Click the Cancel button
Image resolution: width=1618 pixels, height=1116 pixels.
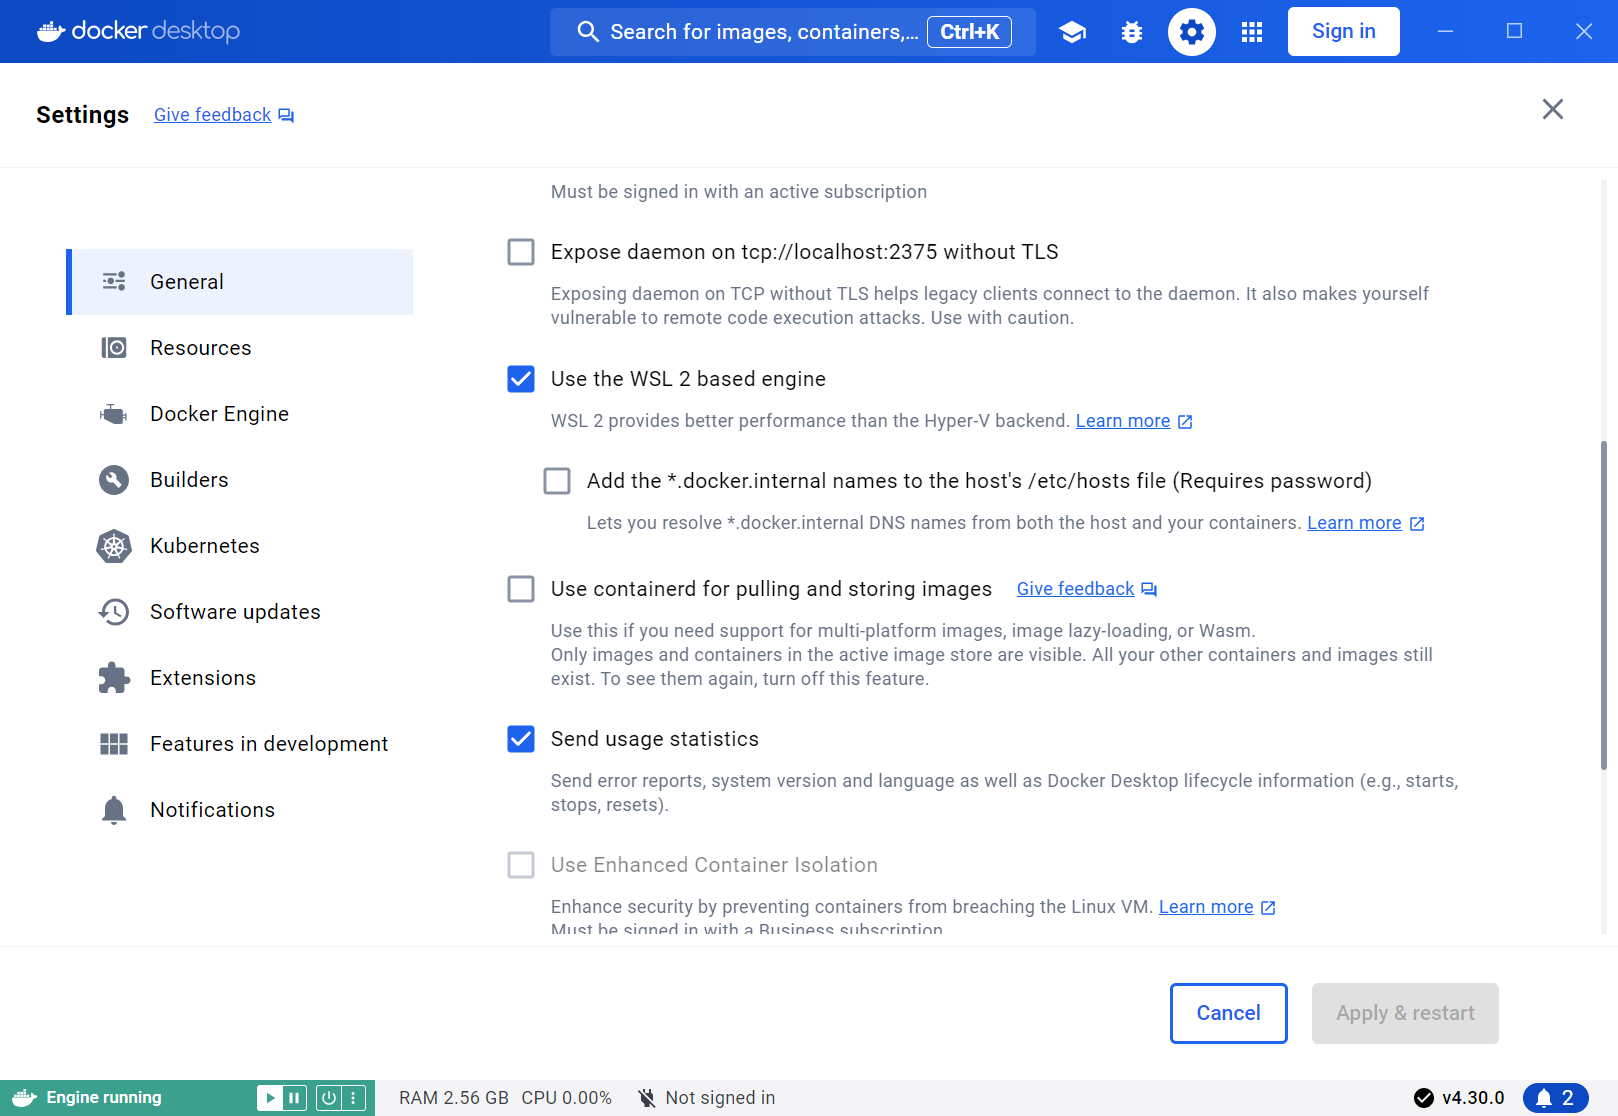click(1228, 1013)
